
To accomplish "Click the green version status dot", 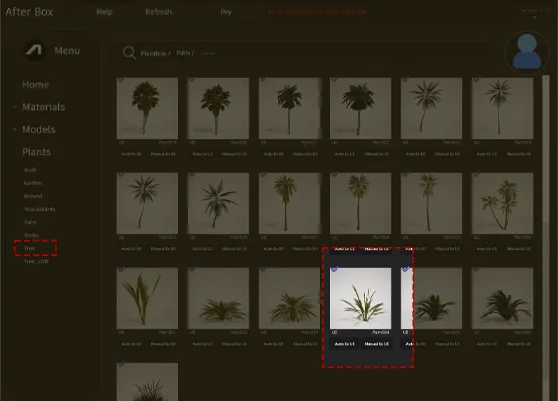I will coord(535,17).
